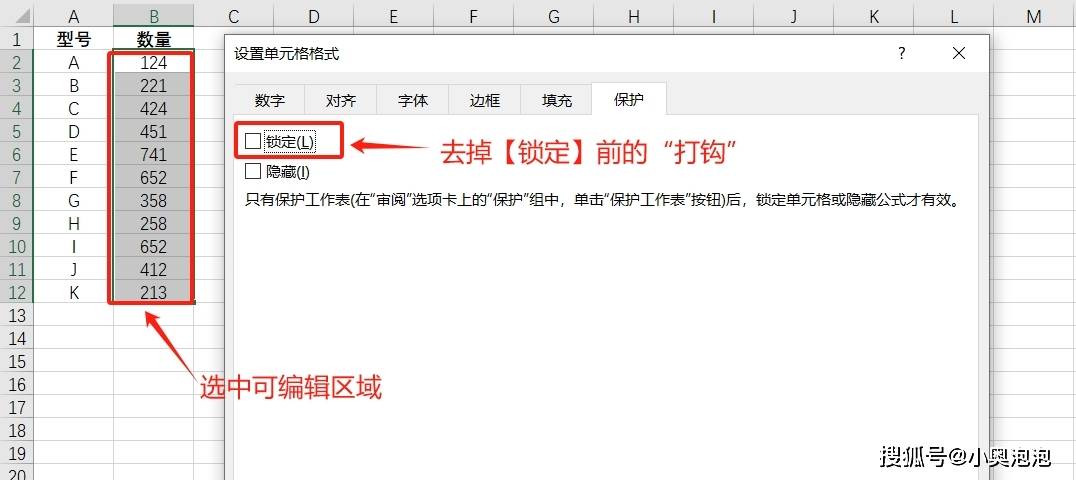
Task: Click the 型号 header cell
Action: (73, 40)
